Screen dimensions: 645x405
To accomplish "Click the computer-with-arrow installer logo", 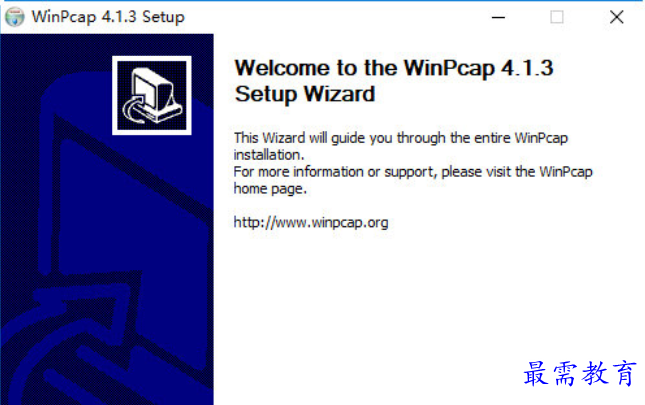I will tap(152, 95).
